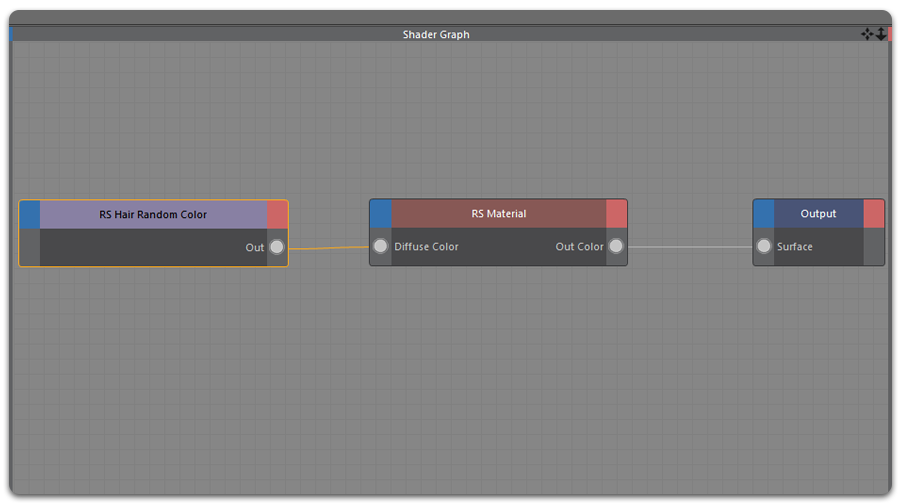Screen dimensions: 906x504
Task: Click the Out Color output port circle
Action: coord(616,247)
